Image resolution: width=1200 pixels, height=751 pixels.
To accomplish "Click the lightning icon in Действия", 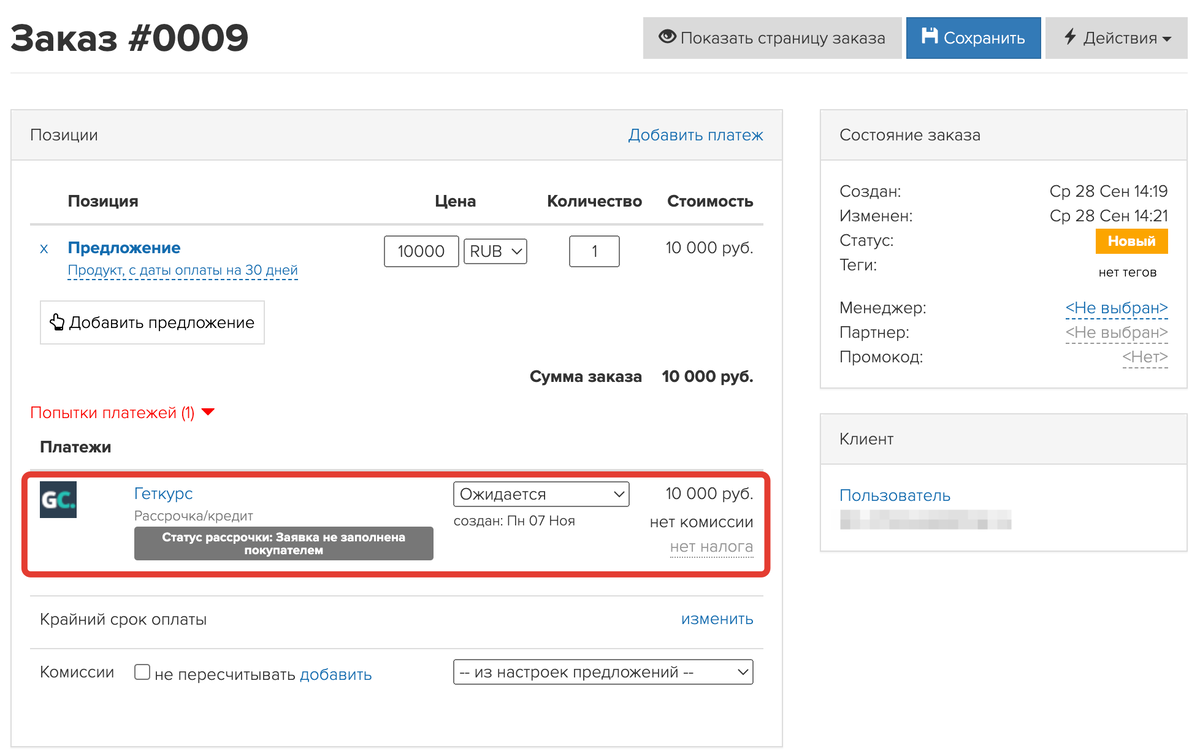I will 1070,38.
